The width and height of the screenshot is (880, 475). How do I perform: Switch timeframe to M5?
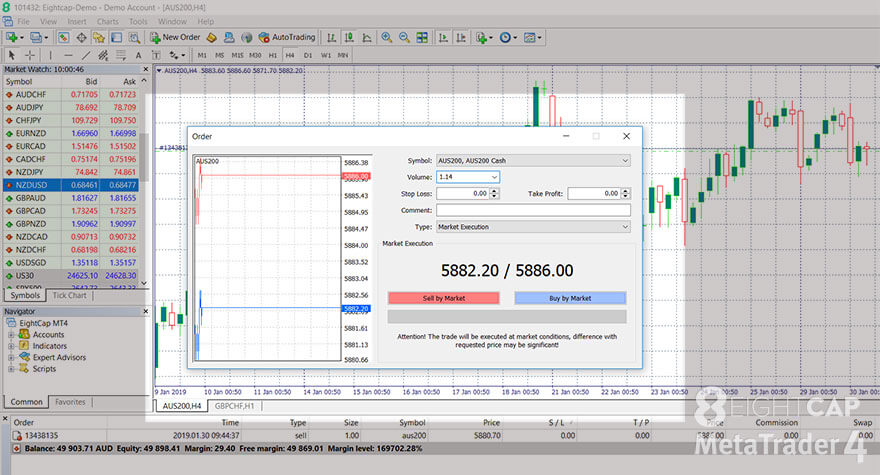pos(219,55)
